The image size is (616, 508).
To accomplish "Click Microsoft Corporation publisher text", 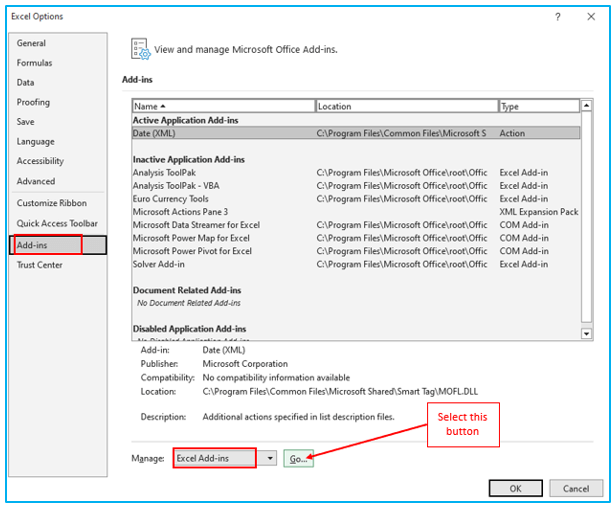I will click(x=245, y=364).
